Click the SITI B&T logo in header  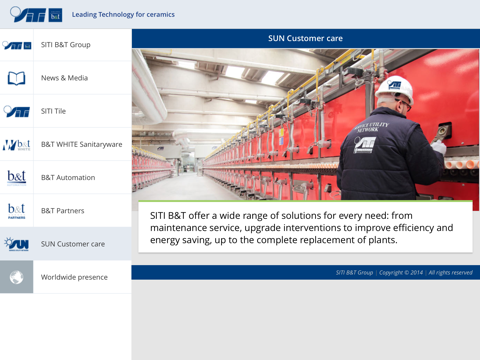[x=36, y=14]
